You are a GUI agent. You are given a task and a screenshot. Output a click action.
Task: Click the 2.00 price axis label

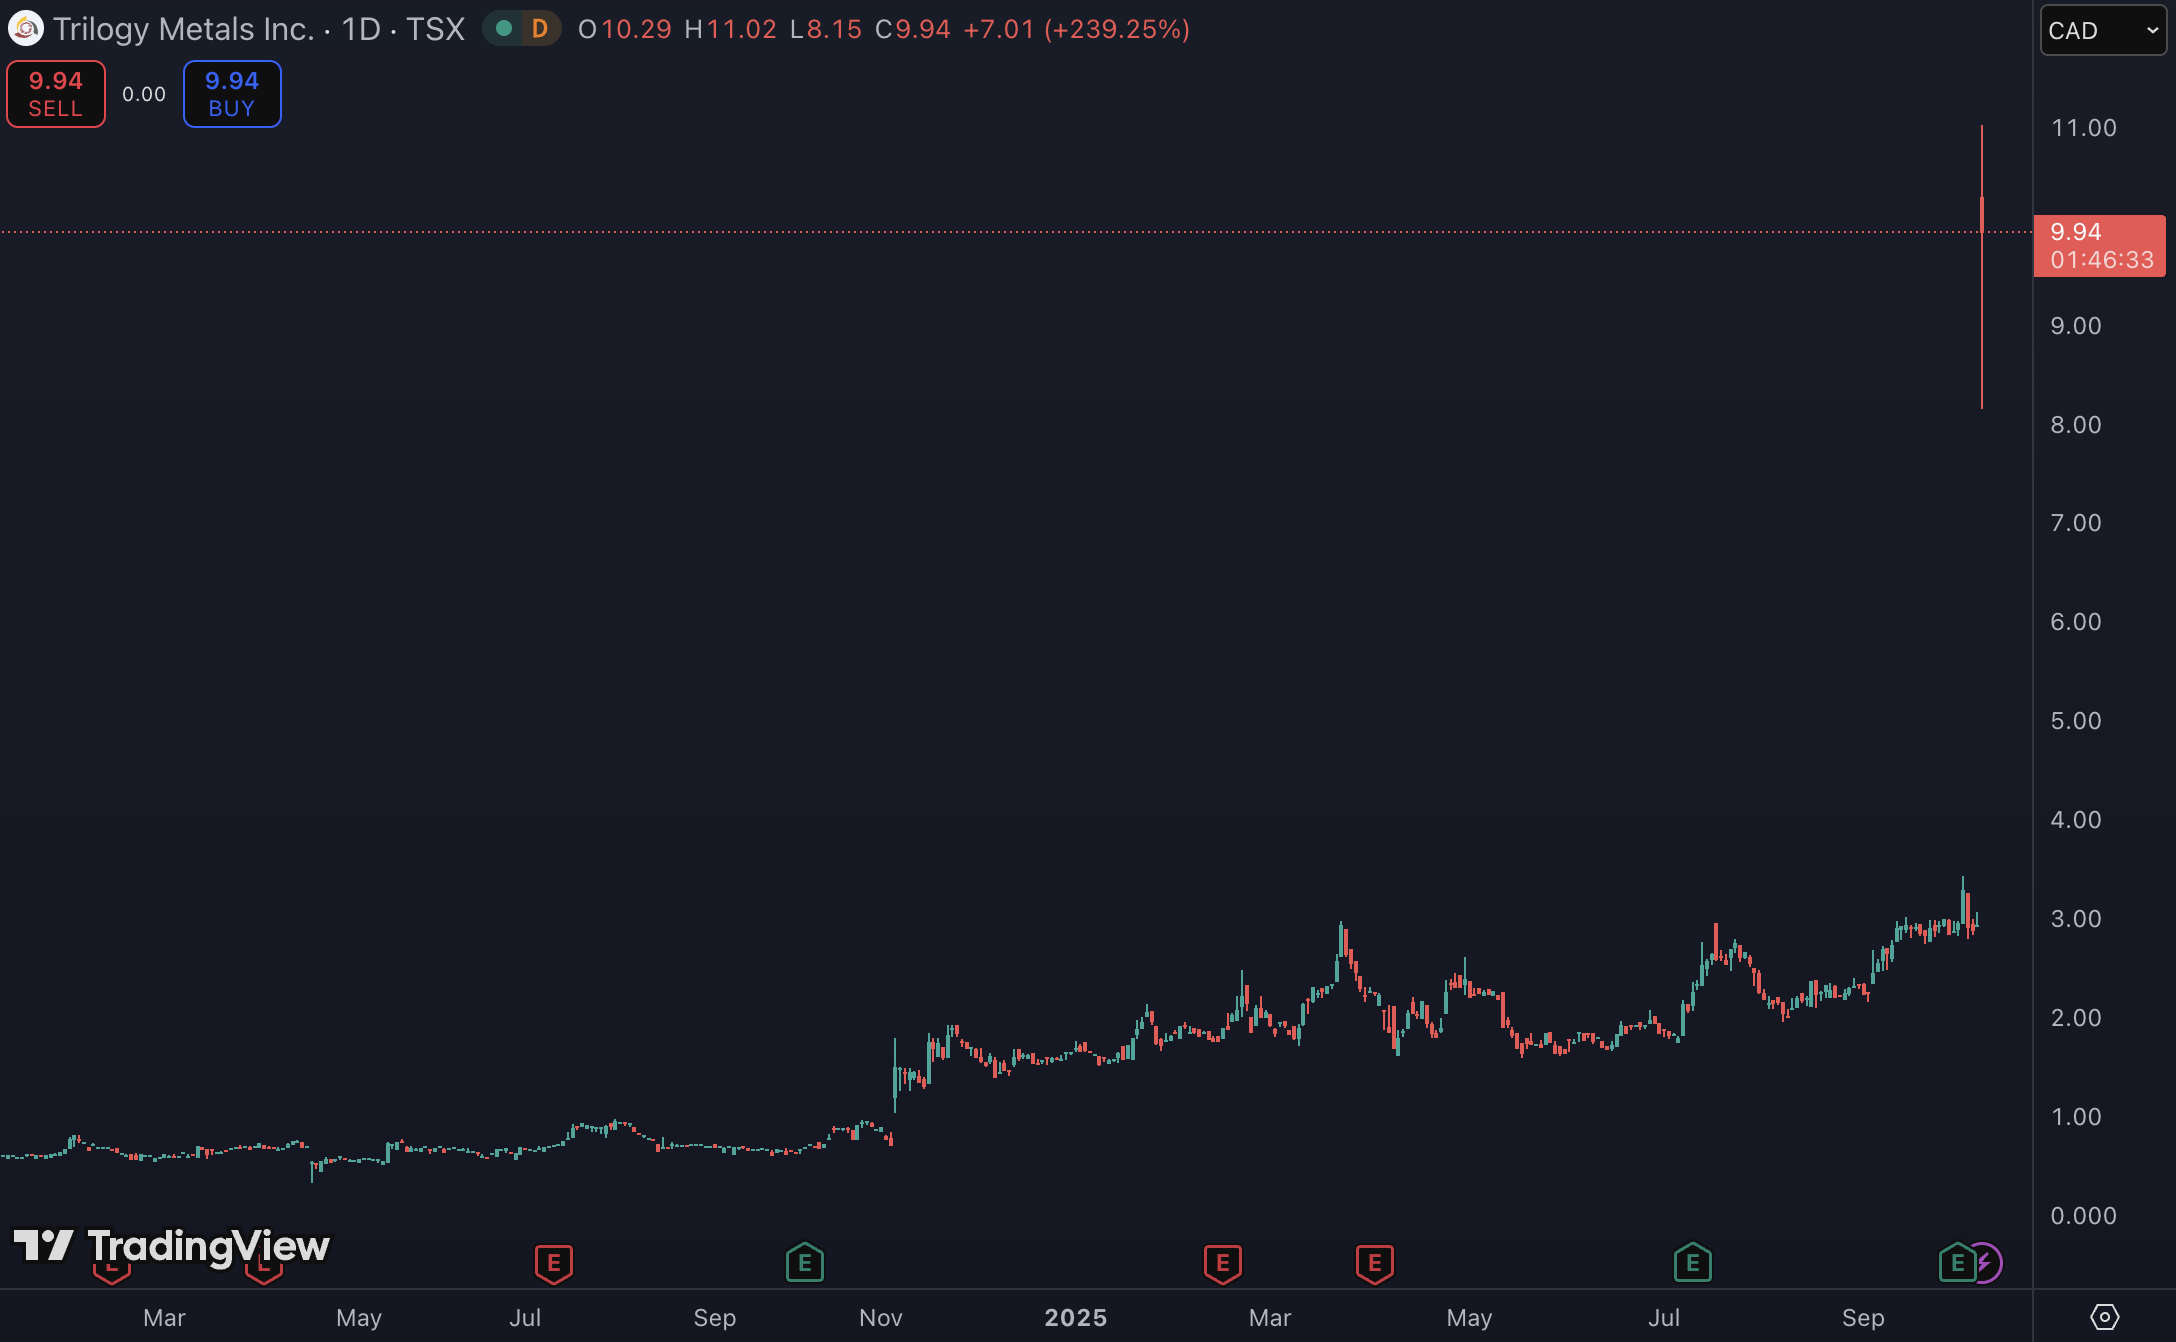coord(2076,1018)
